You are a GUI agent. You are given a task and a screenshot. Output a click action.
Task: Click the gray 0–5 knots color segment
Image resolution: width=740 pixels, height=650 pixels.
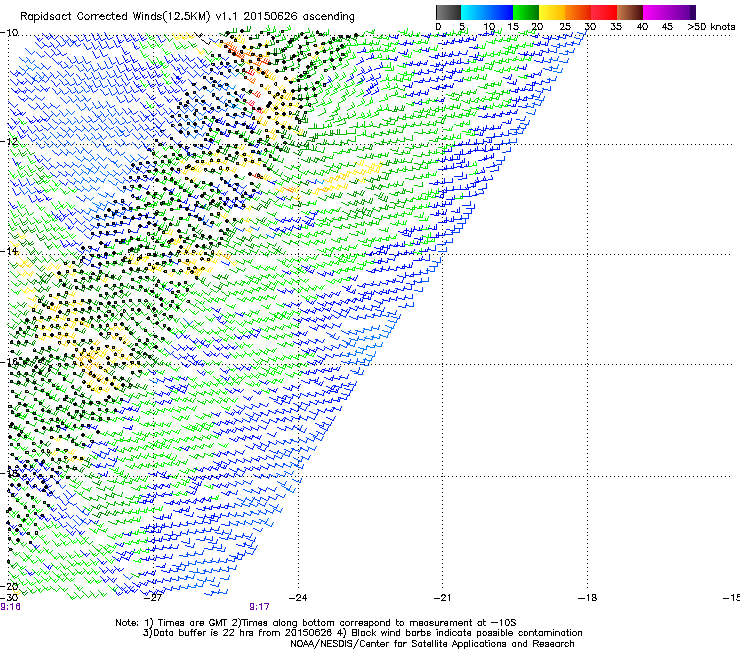coord(448,12)
